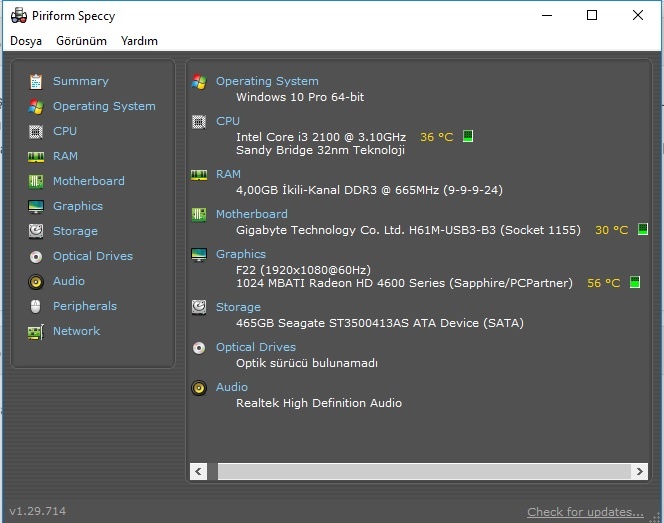Select the Storage drive icon in sidebar
This screenshot has width=664, height=523.
tap(36, 231)
